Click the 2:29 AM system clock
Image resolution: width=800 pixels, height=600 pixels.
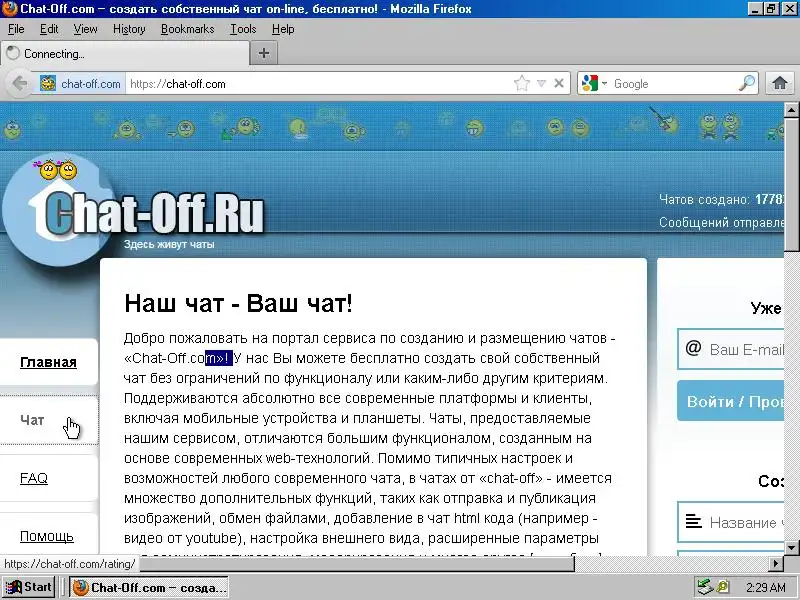765,588
